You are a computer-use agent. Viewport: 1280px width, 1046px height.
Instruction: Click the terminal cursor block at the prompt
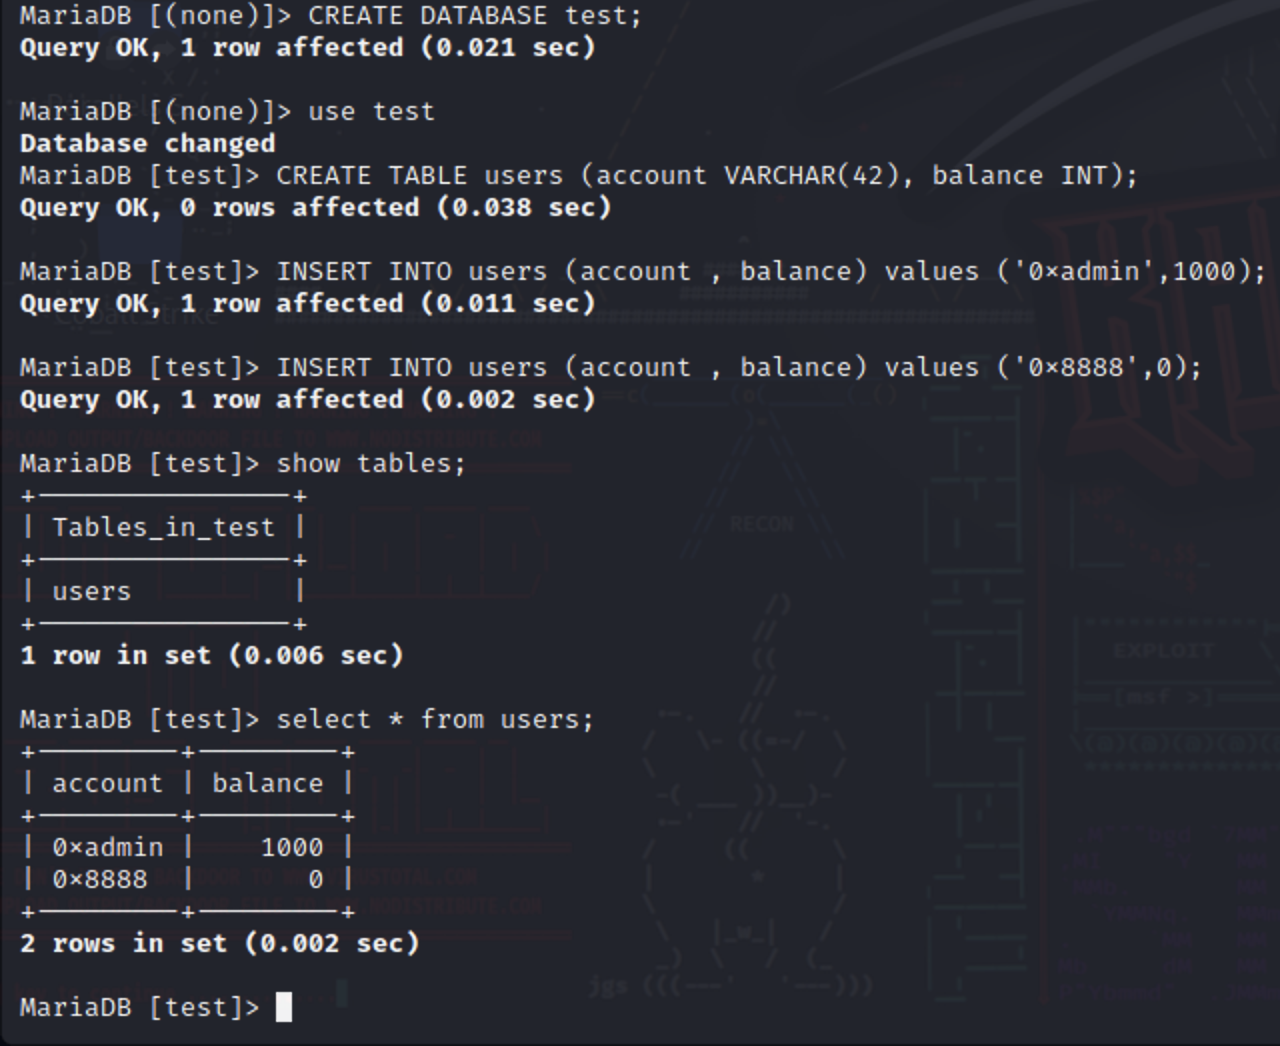(284, 1007)
